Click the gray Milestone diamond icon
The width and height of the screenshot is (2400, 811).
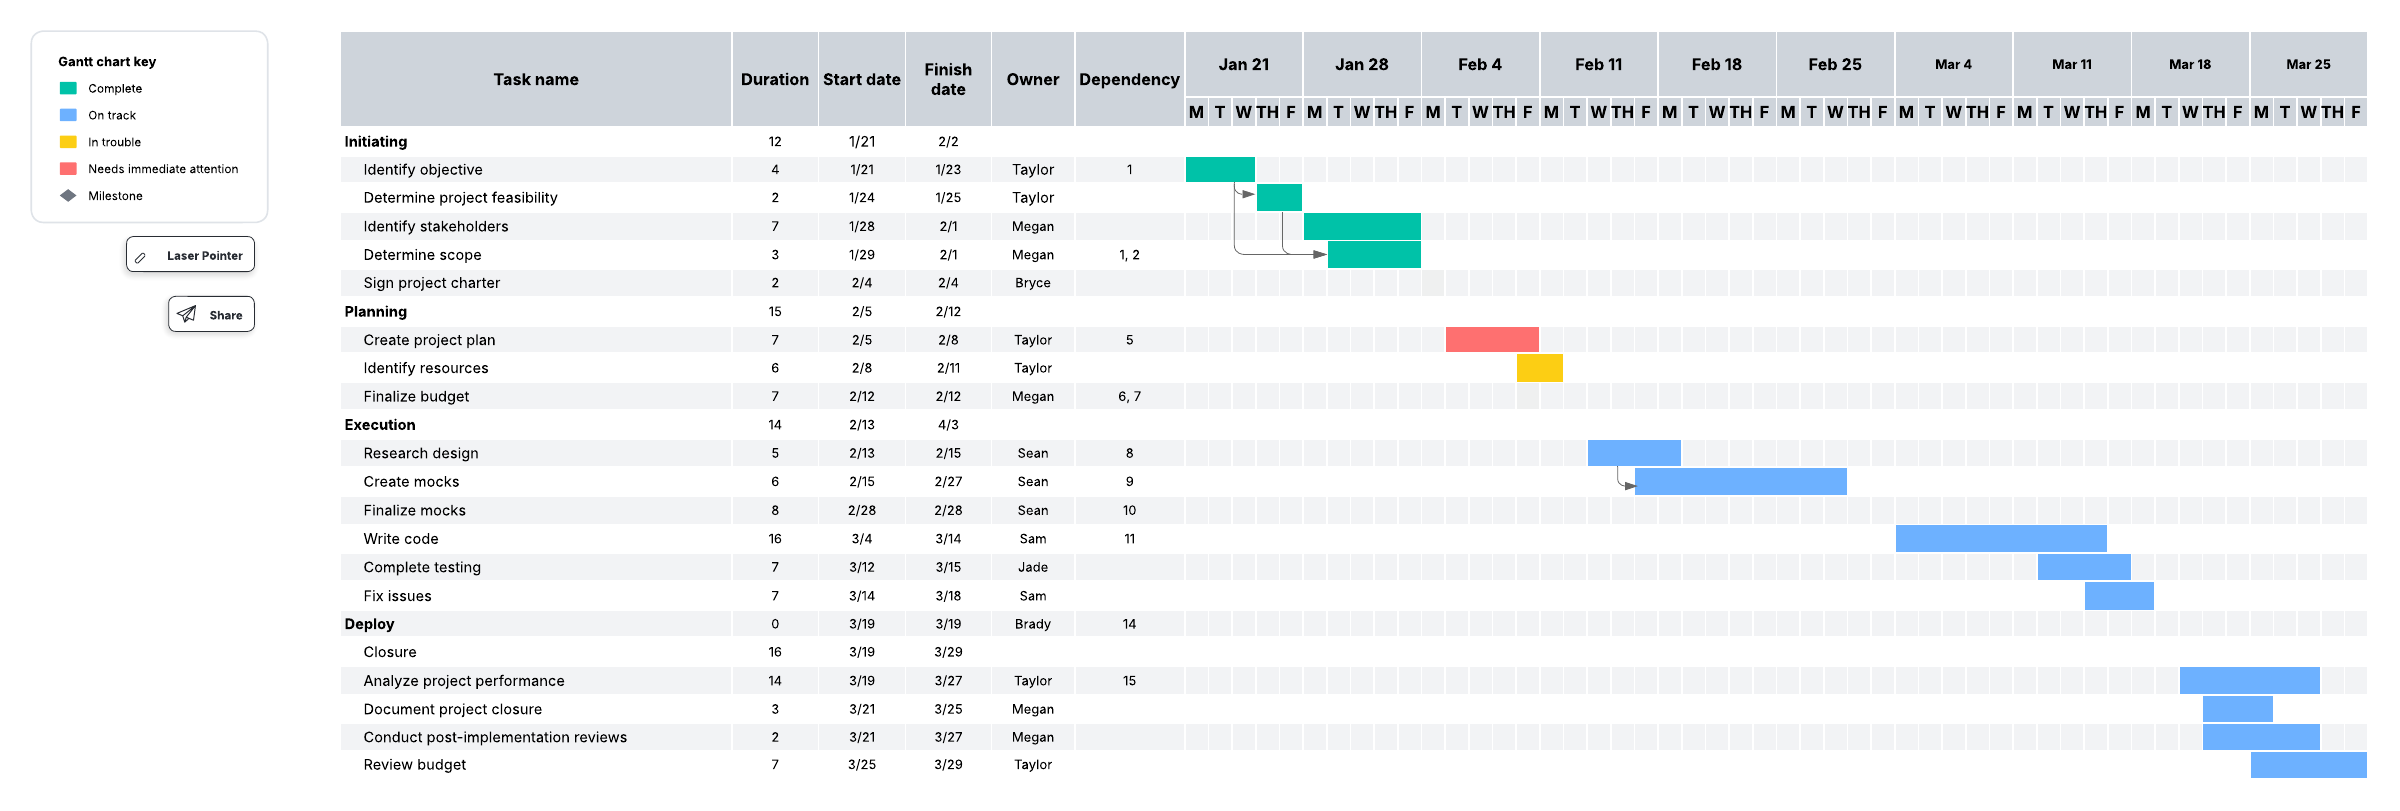pyautogui.click(x=68, y=196)
